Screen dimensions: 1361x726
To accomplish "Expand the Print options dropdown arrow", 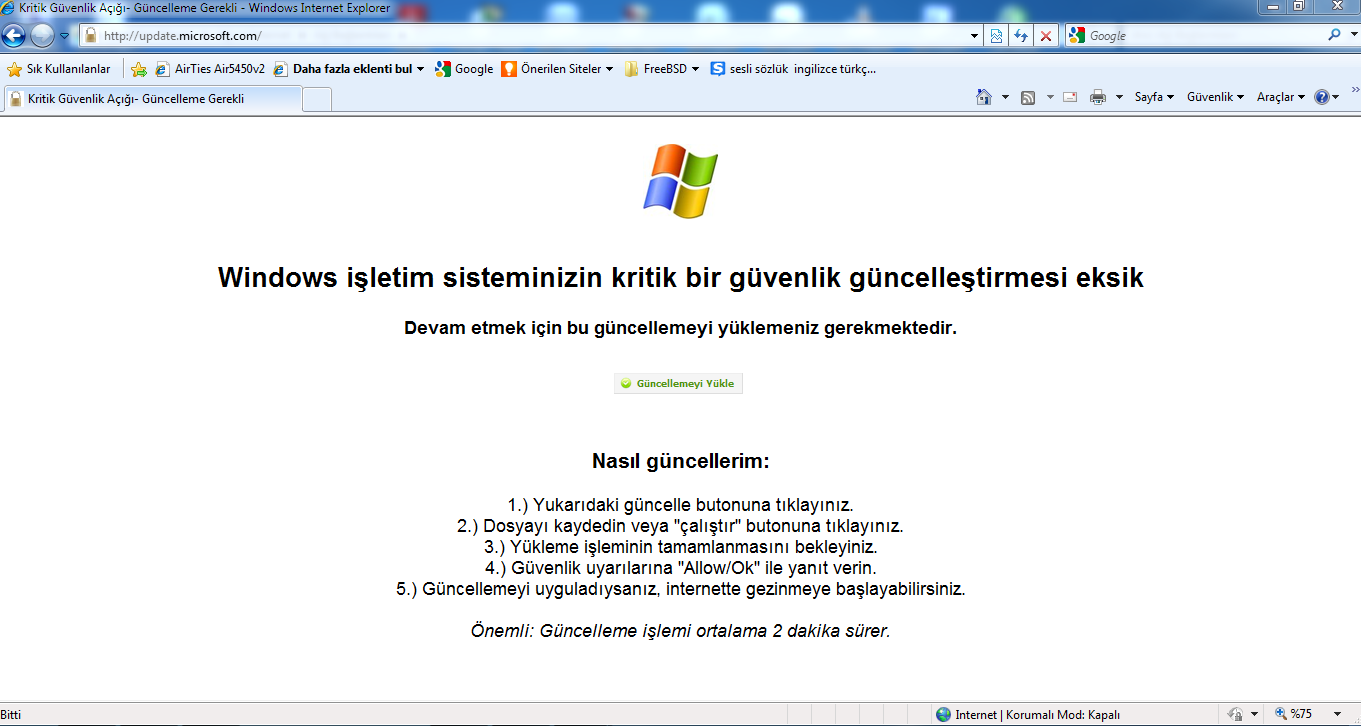I will pos(1119,97).
